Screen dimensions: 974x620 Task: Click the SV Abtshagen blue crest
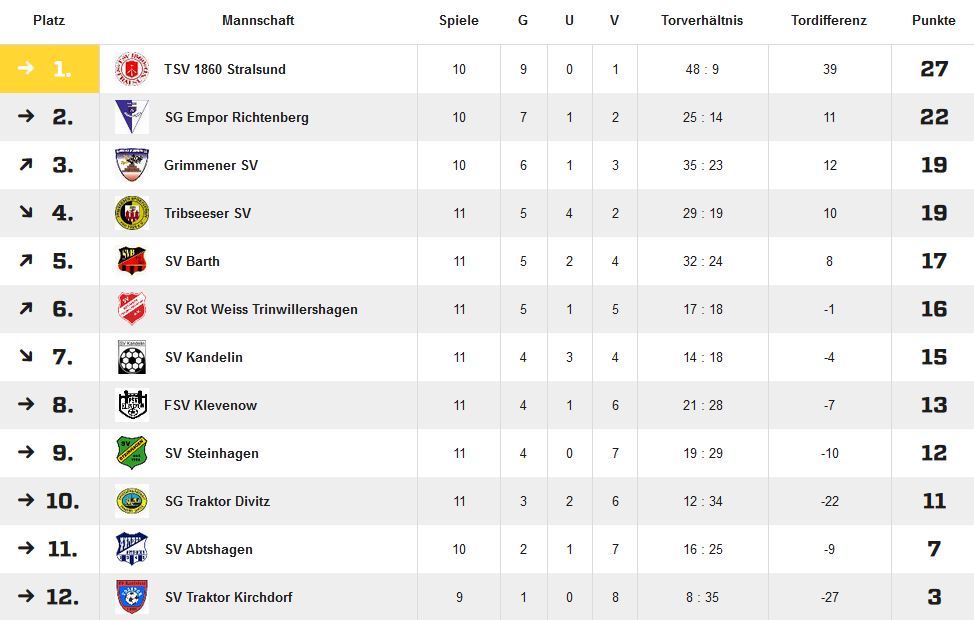click(x=132, y=549)
